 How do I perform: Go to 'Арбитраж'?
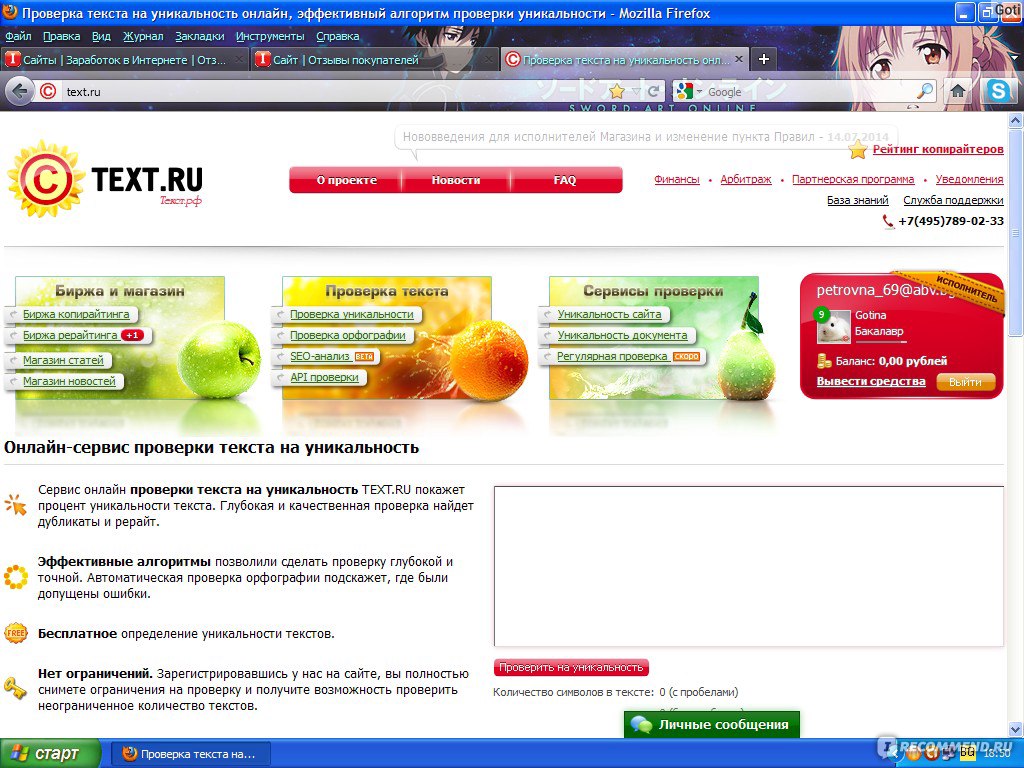pos(746,180)
